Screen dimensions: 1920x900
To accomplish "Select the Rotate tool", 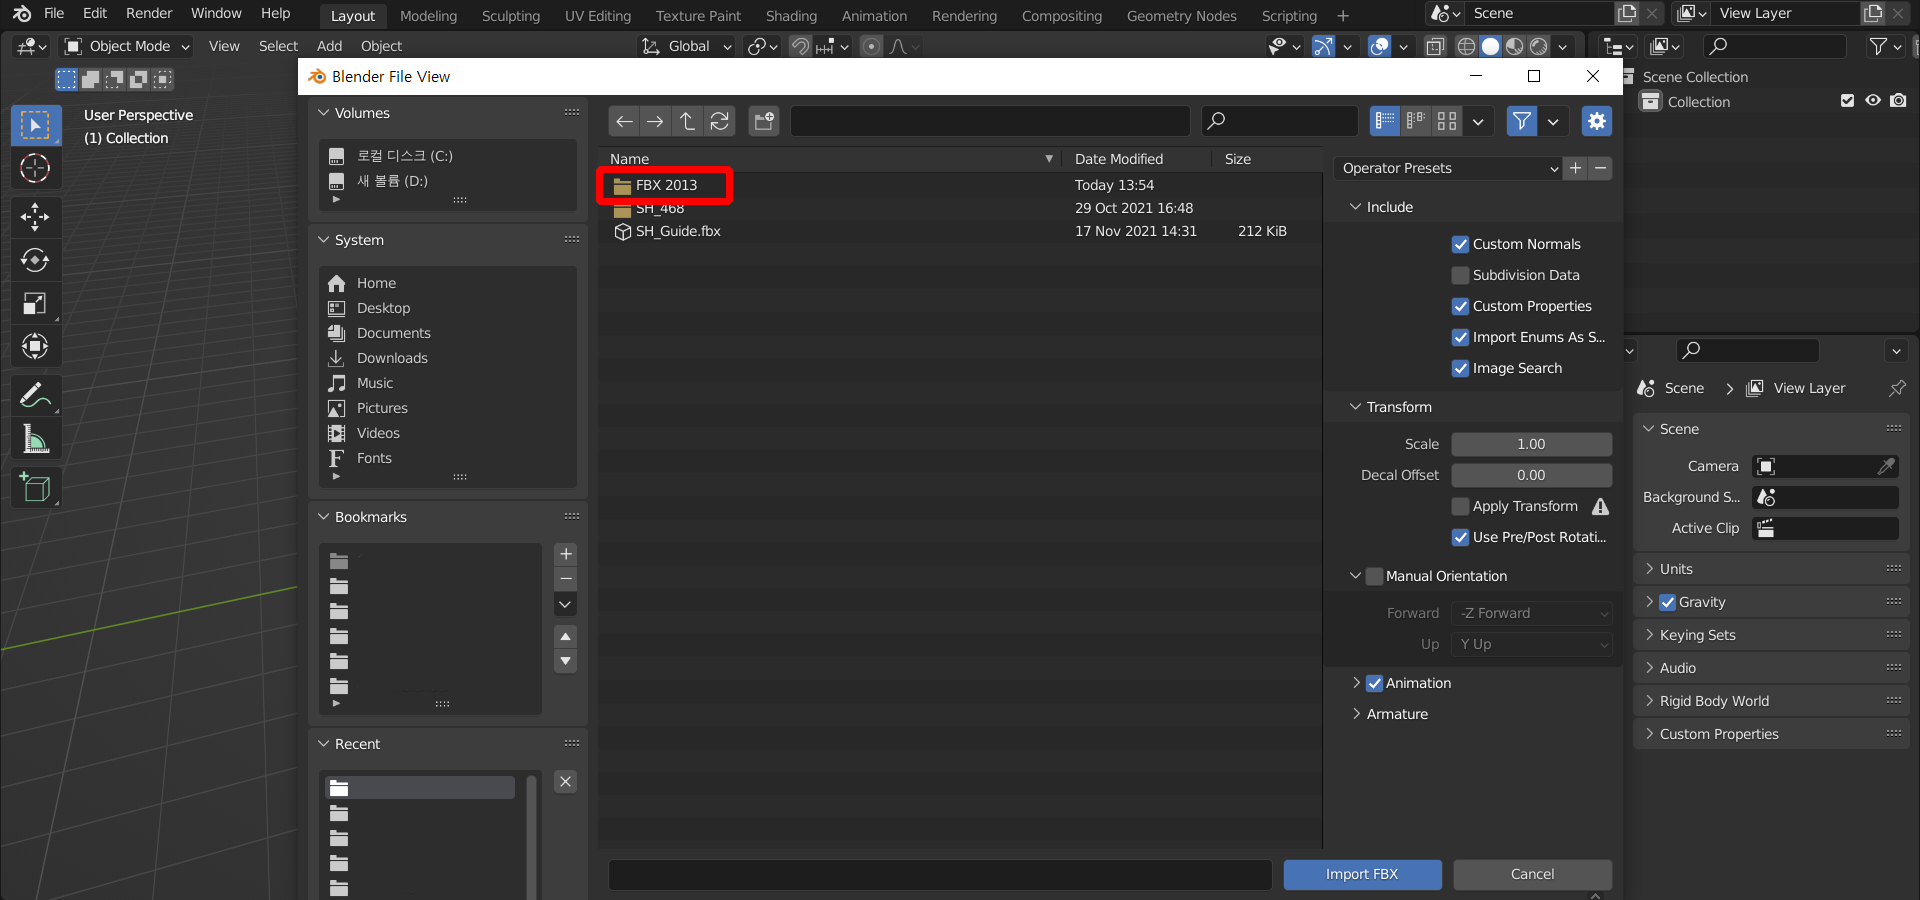I will tap(35, 260).
